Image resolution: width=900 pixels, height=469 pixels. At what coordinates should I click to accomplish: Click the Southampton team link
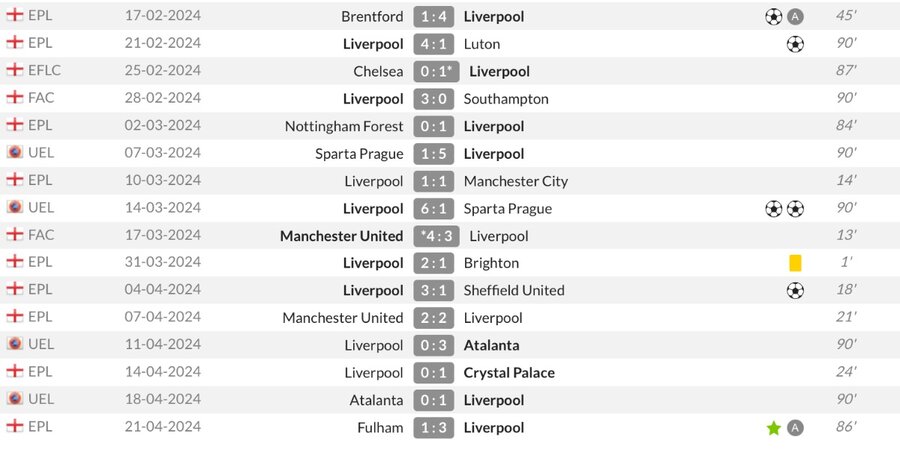506,99
